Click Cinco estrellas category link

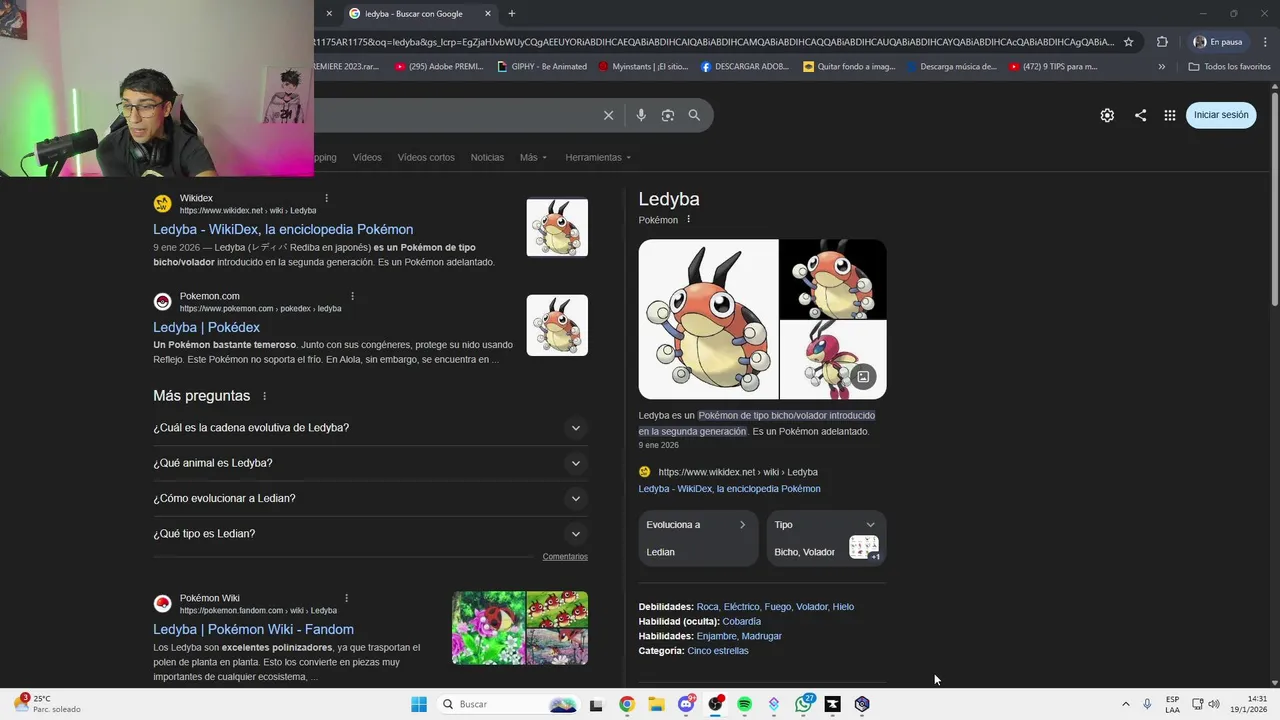click(x=717, y=651)
